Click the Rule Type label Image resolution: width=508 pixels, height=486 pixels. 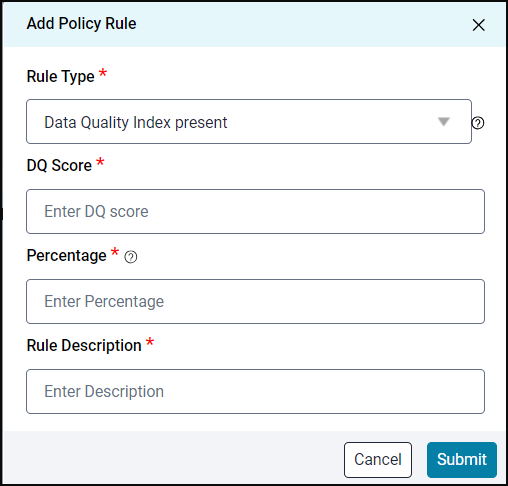click(61, 77)
